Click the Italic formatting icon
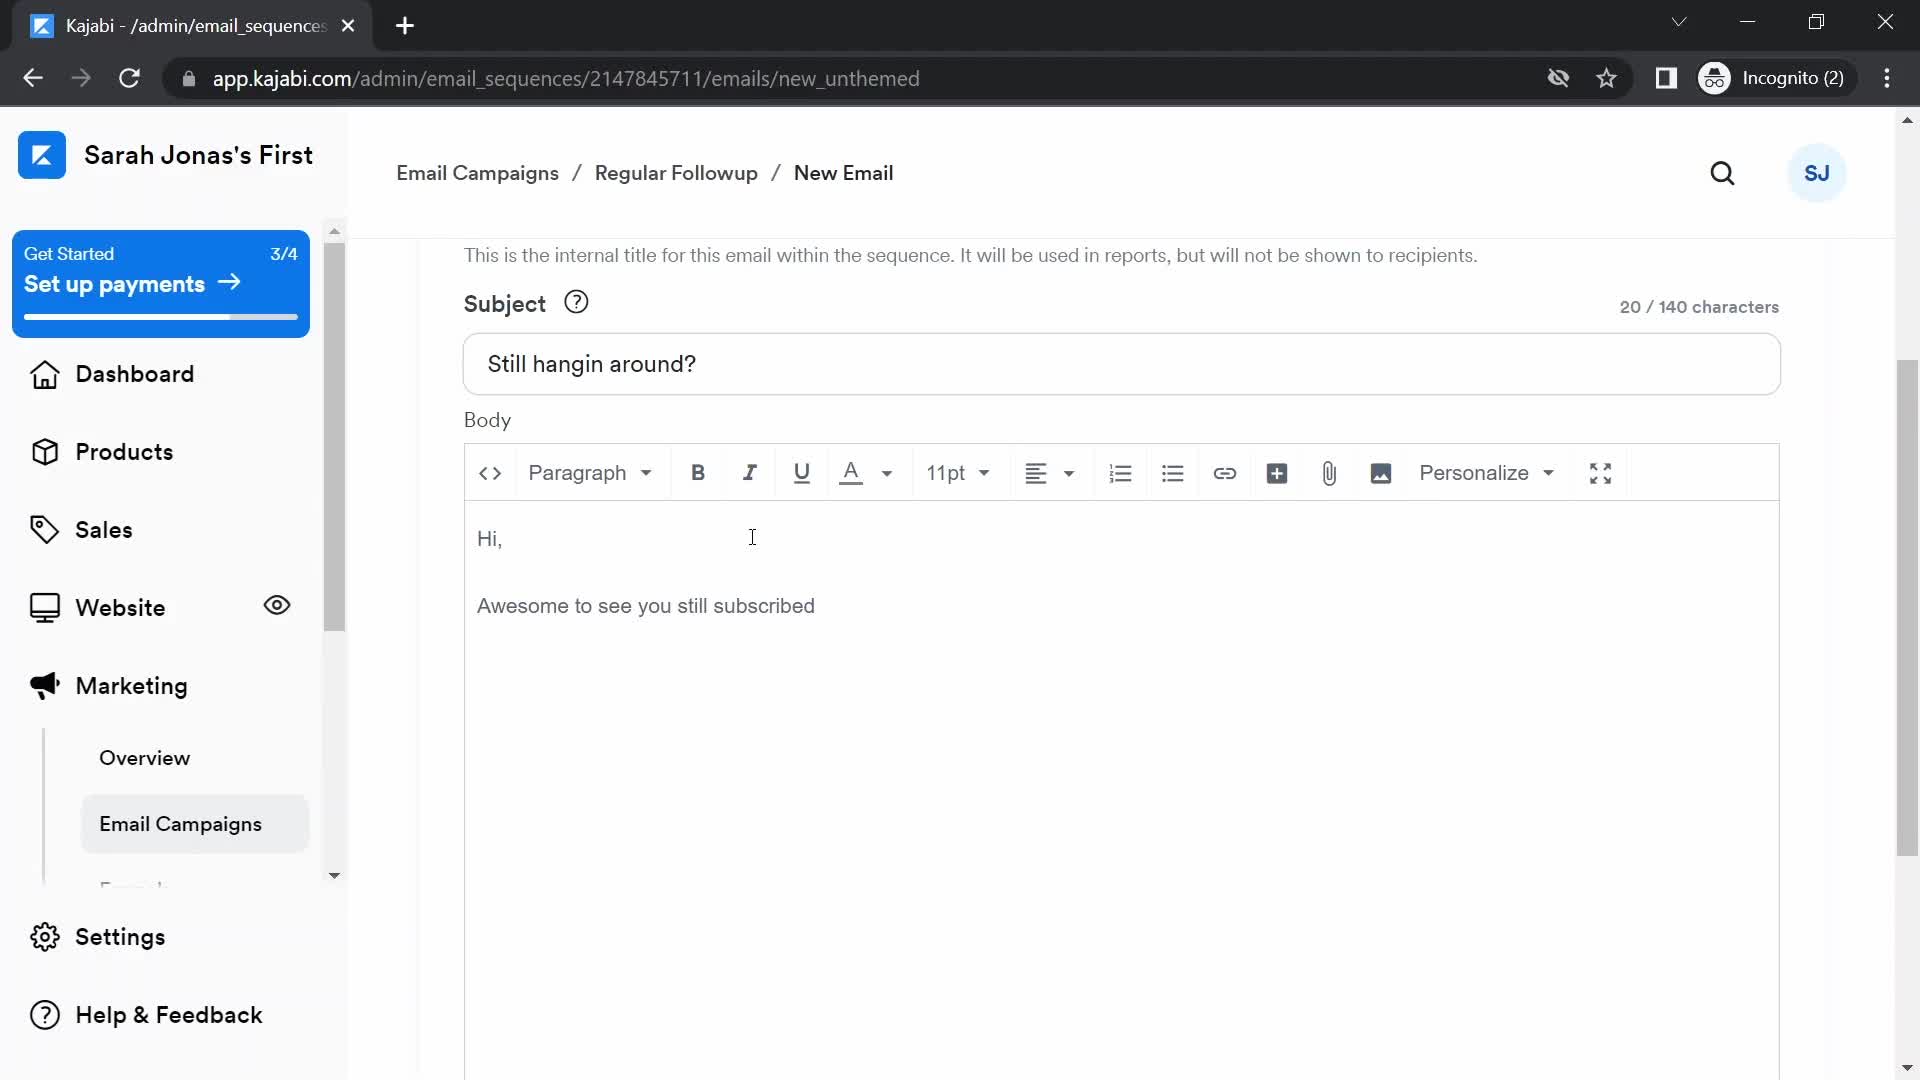Screen dimensions: 1920x1080 [x=749, y=472]
